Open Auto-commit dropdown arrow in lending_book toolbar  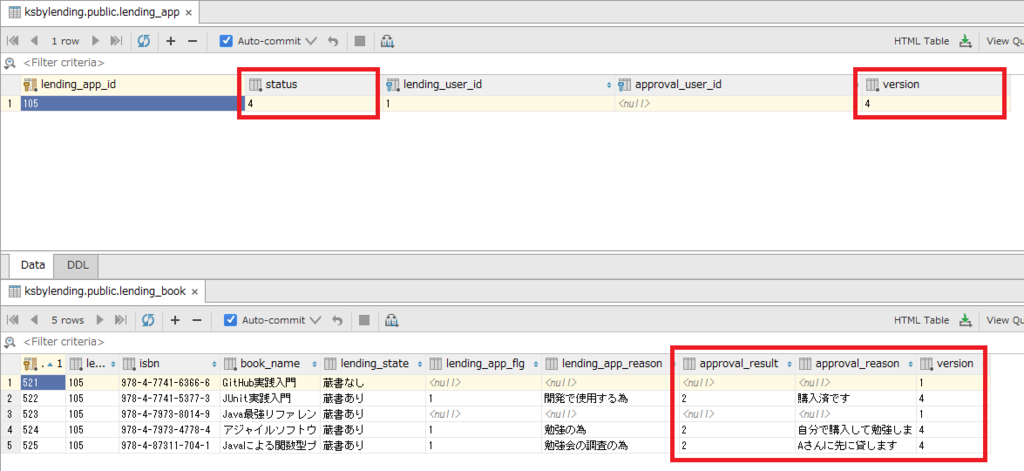[x=316, y=321]
